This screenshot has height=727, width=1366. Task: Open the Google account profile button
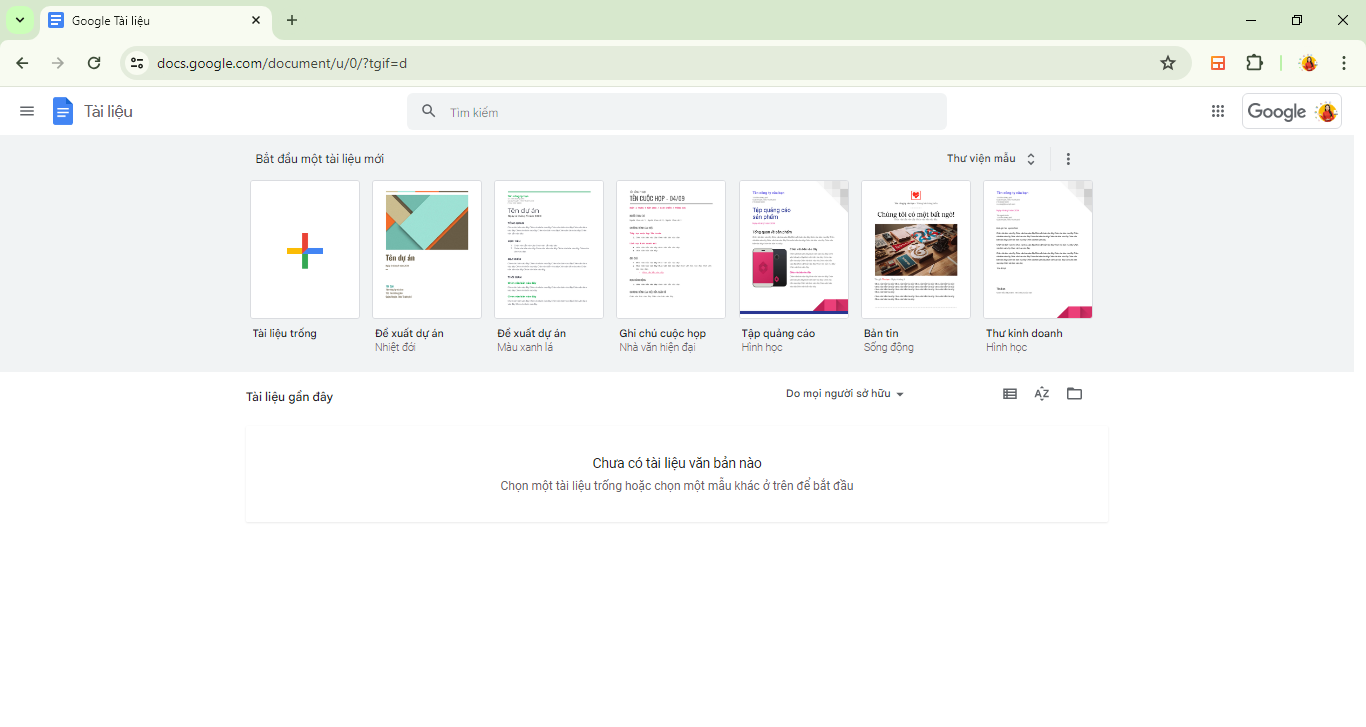(1292, 111)
